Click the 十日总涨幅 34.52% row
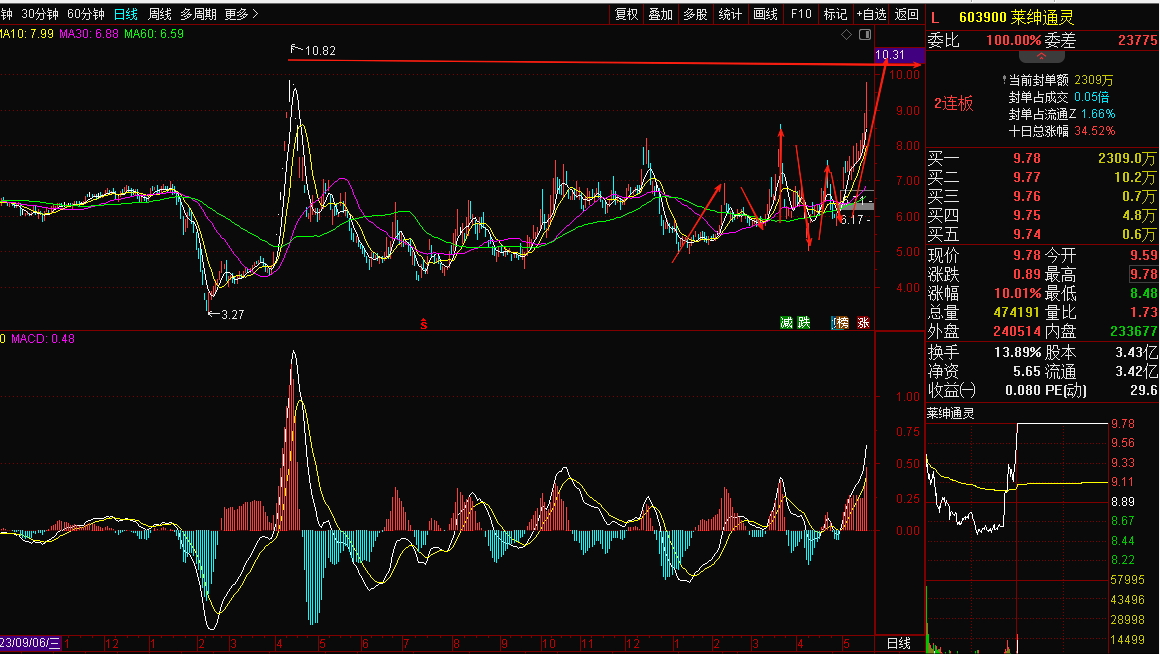Screen dimensions: 1160x654 (x=1062, y=131)
